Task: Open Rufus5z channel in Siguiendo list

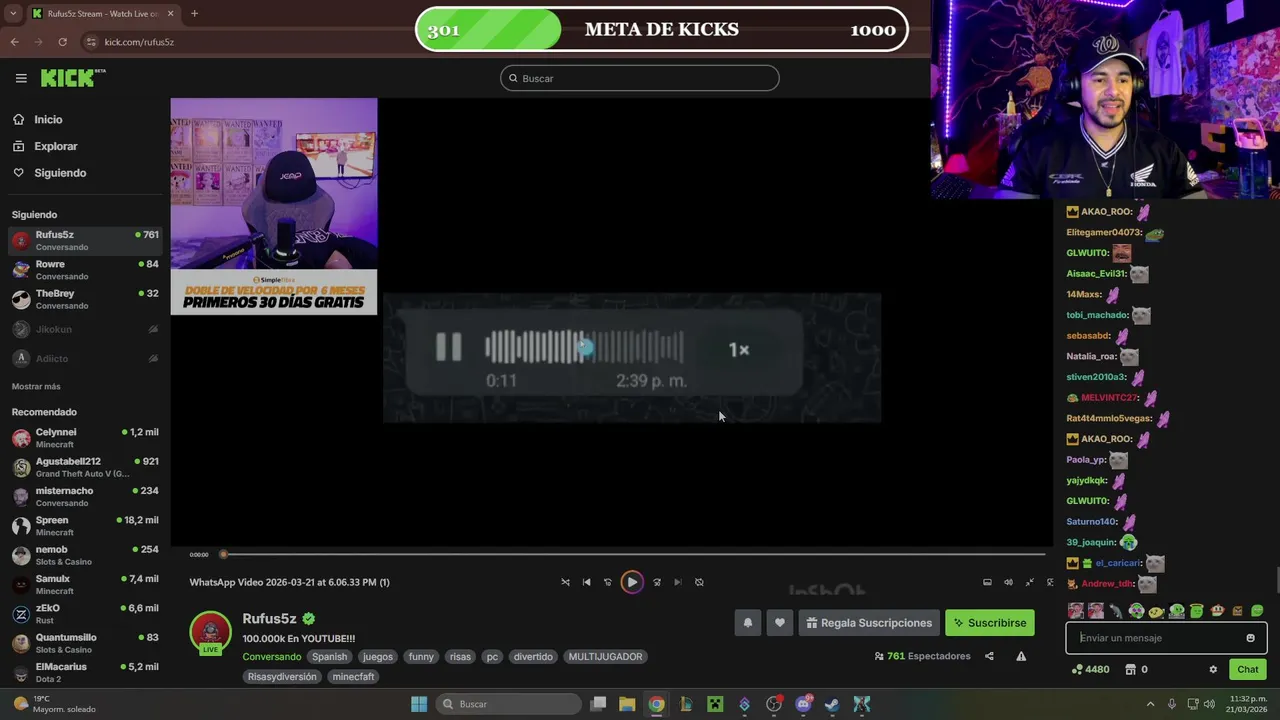Action: pyautogui.click(x=85, y=241)
